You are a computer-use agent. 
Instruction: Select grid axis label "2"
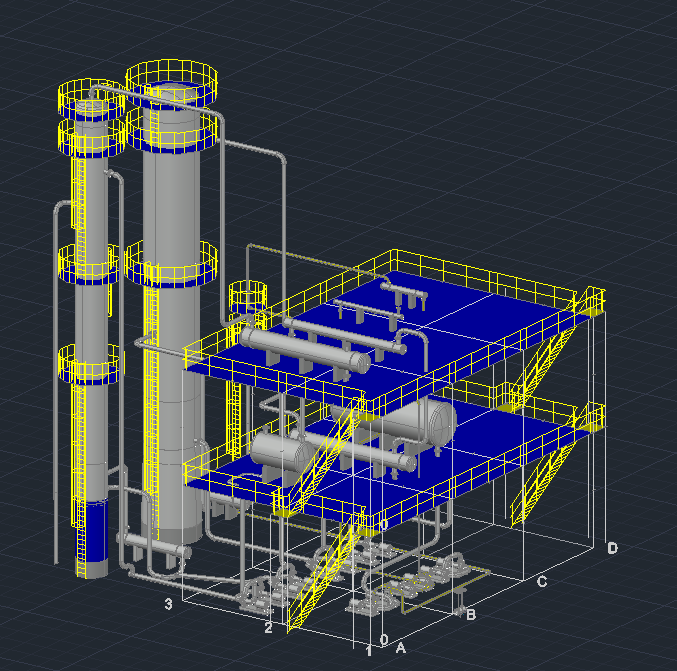pos(268,627)
